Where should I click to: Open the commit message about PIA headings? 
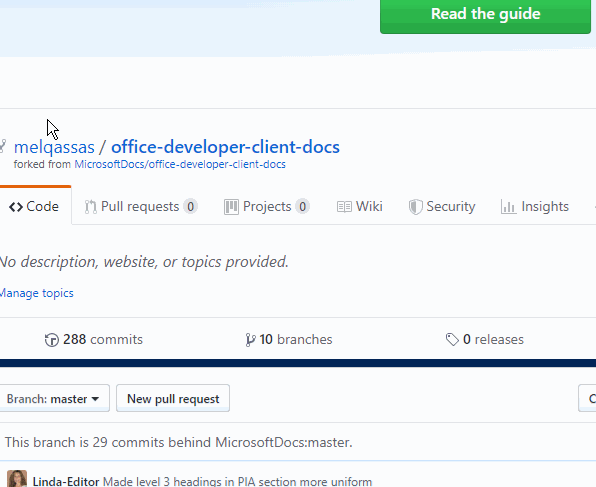(237, 481)
